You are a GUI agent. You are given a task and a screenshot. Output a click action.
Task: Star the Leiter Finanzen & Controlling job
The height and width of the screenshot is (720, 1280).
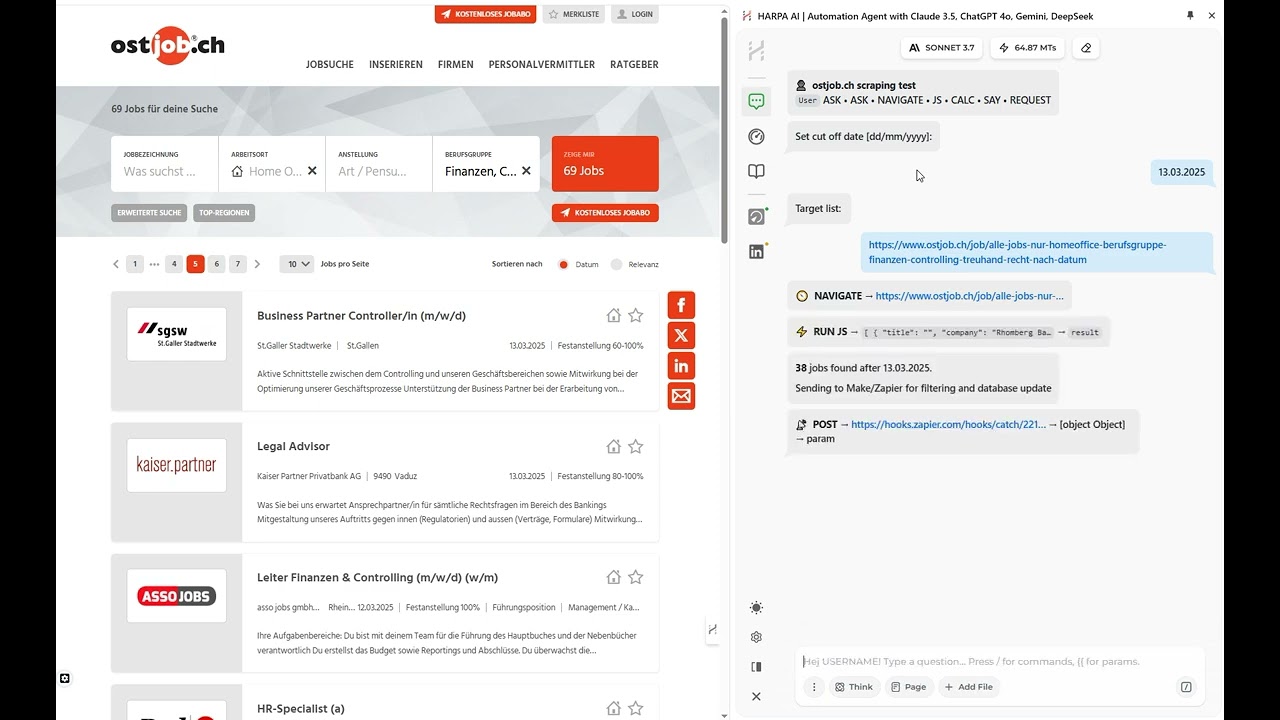(x=635, y=577)
